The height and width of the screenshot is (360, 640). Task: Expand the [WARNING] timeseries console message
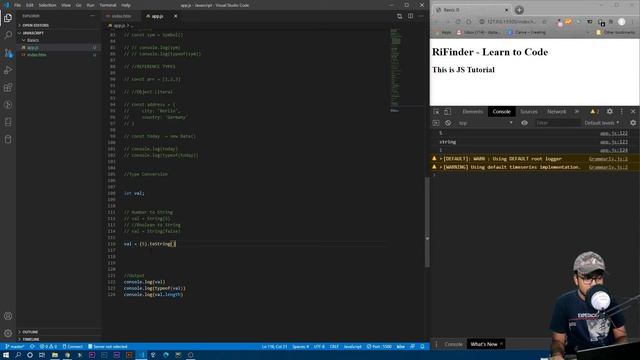click(441, 167)
